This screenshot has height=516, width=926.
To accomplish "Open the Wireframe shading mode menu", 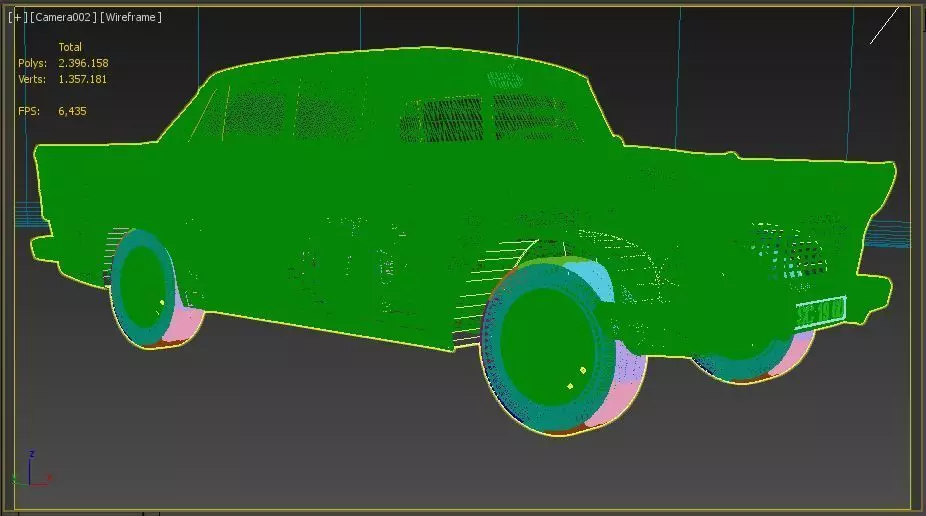I will click(x=131, y=17).
